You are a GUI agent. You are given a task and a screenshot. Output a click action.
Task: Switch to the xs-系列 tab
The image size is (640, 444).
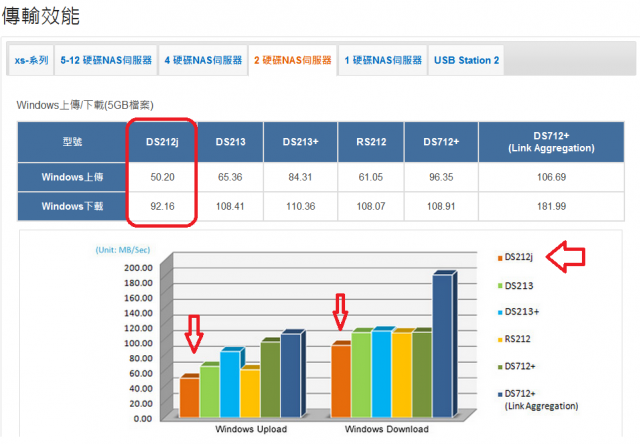[x=31, y=60]
